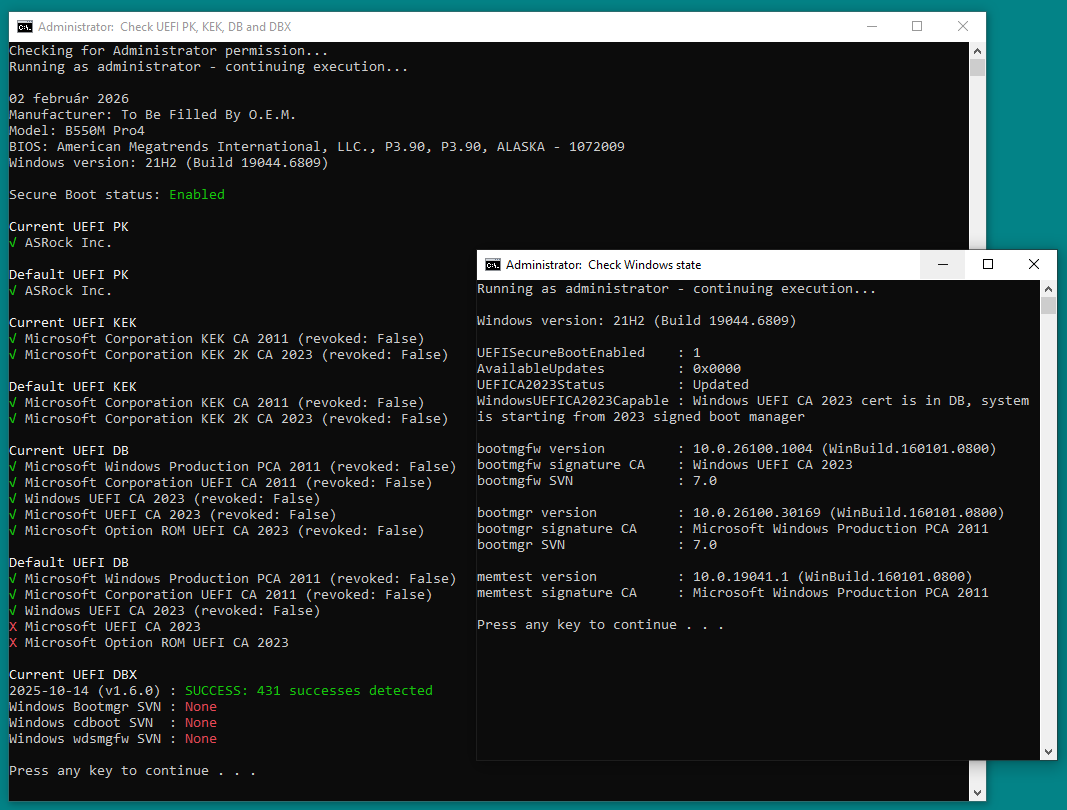Click 'Manufacturer: To Be Filled By O.E.M.' line
The image size is (1067, 810).
(x=152, y=114)
